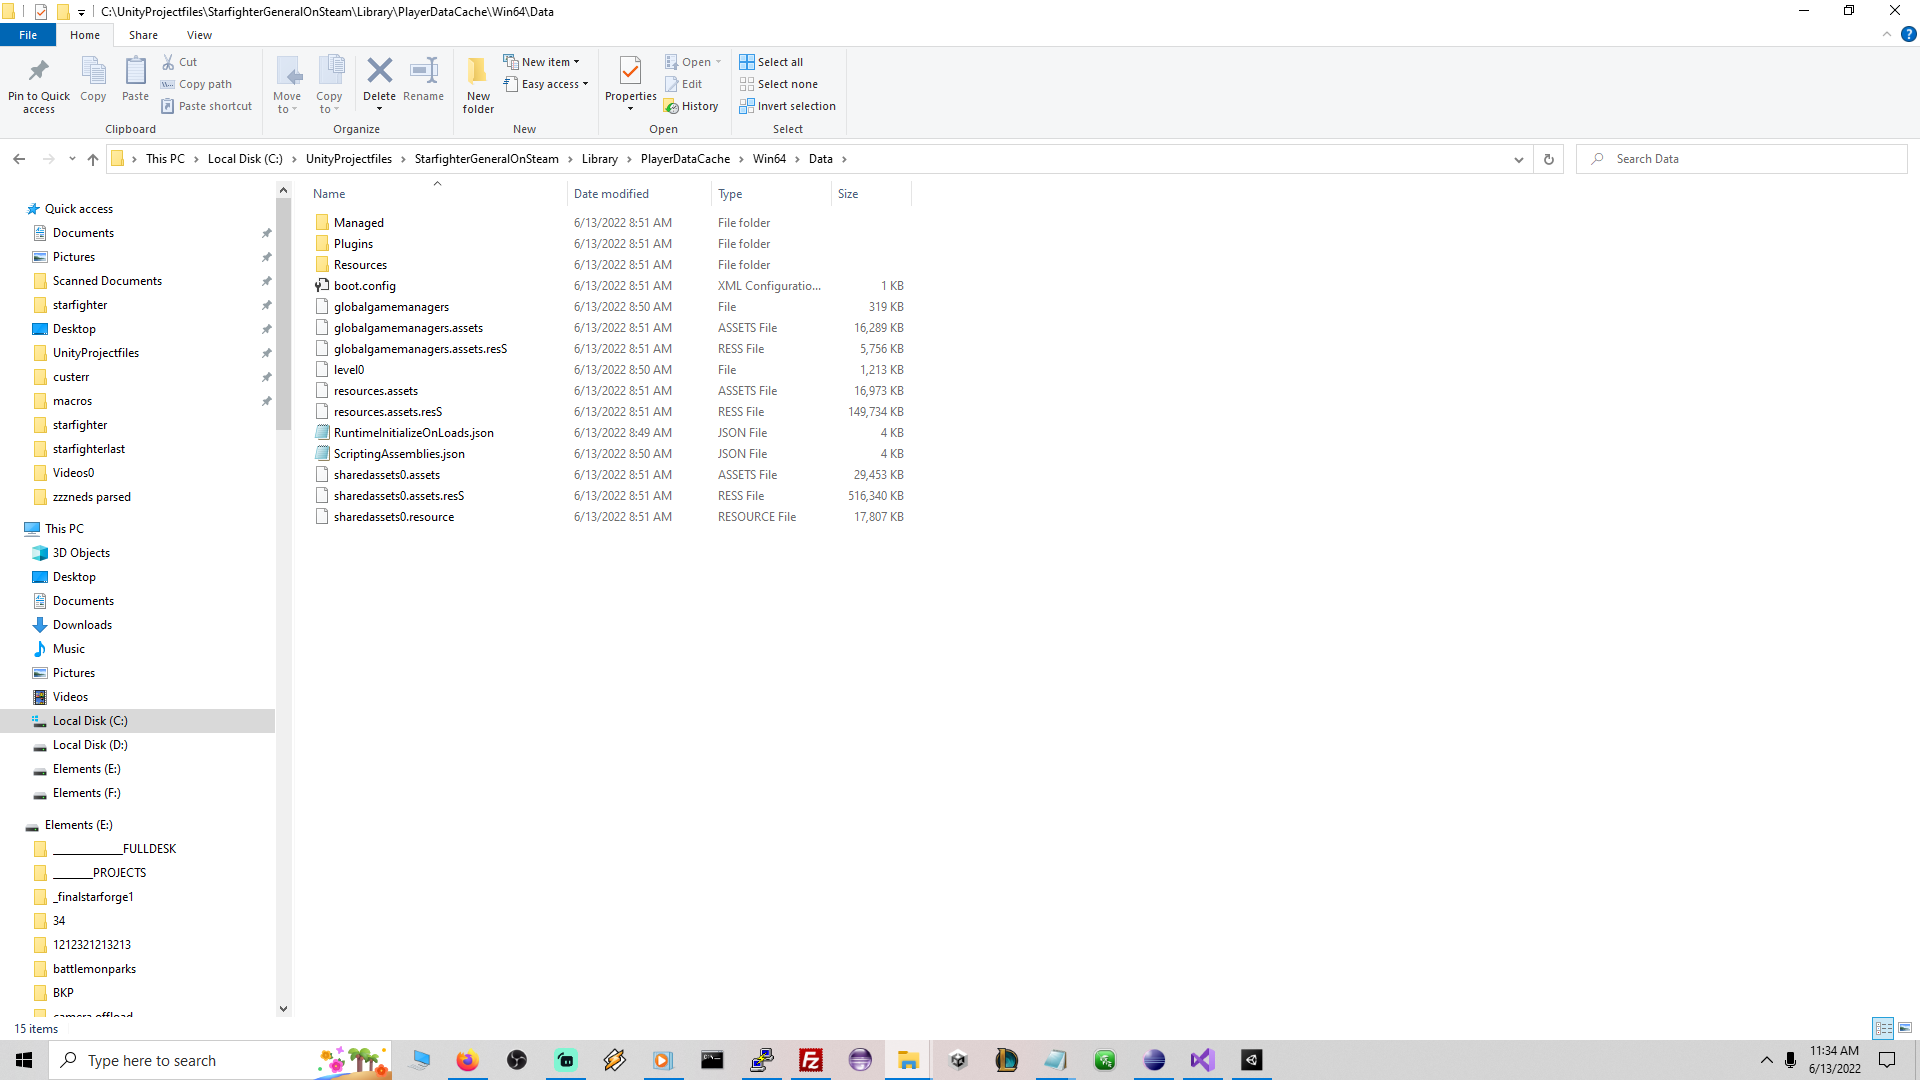Open the Share ribbon tab
This screenshot has width=1920, height=1080.
click(x=143, y=35)
